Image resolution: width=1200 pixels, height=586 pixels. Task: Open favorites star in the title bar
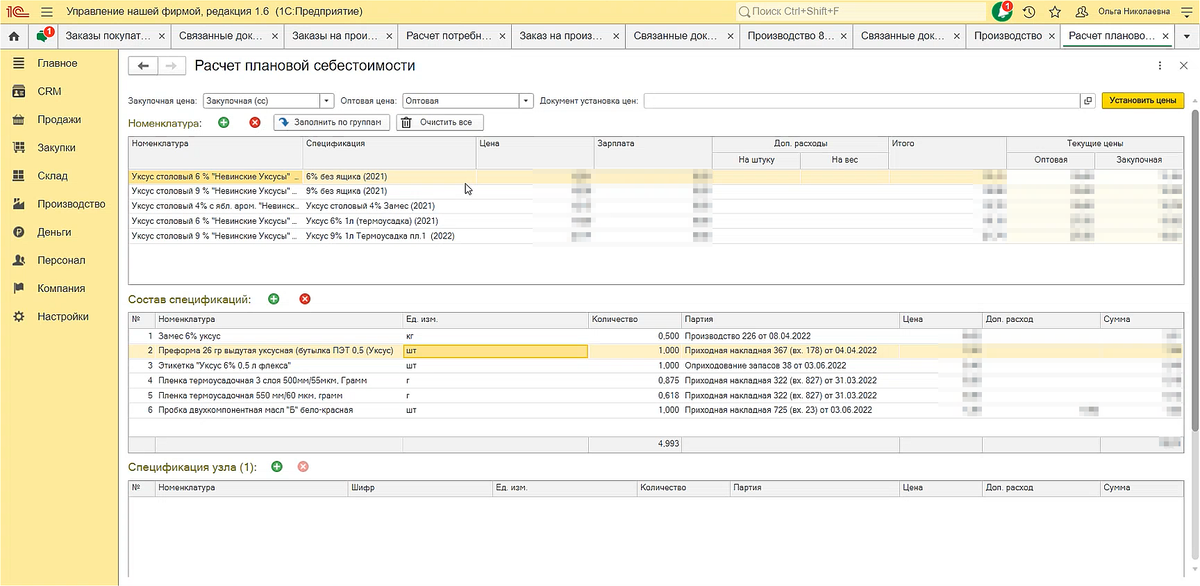(x=1055, y=11)
